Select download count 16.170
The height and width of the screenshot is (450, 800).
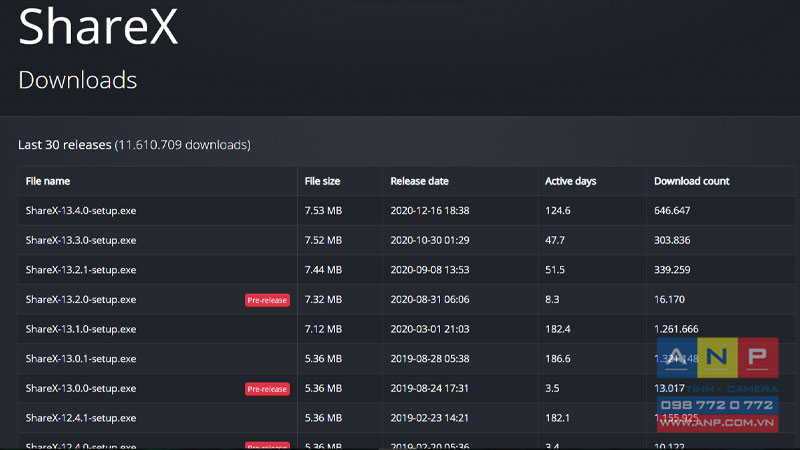point(669,299)
